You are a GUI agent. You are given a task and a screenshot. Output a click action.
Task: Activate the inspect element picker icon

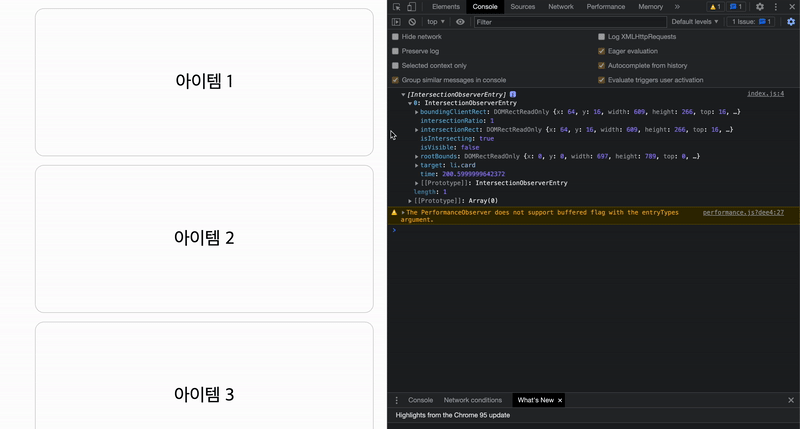click(x=396, y=7)
